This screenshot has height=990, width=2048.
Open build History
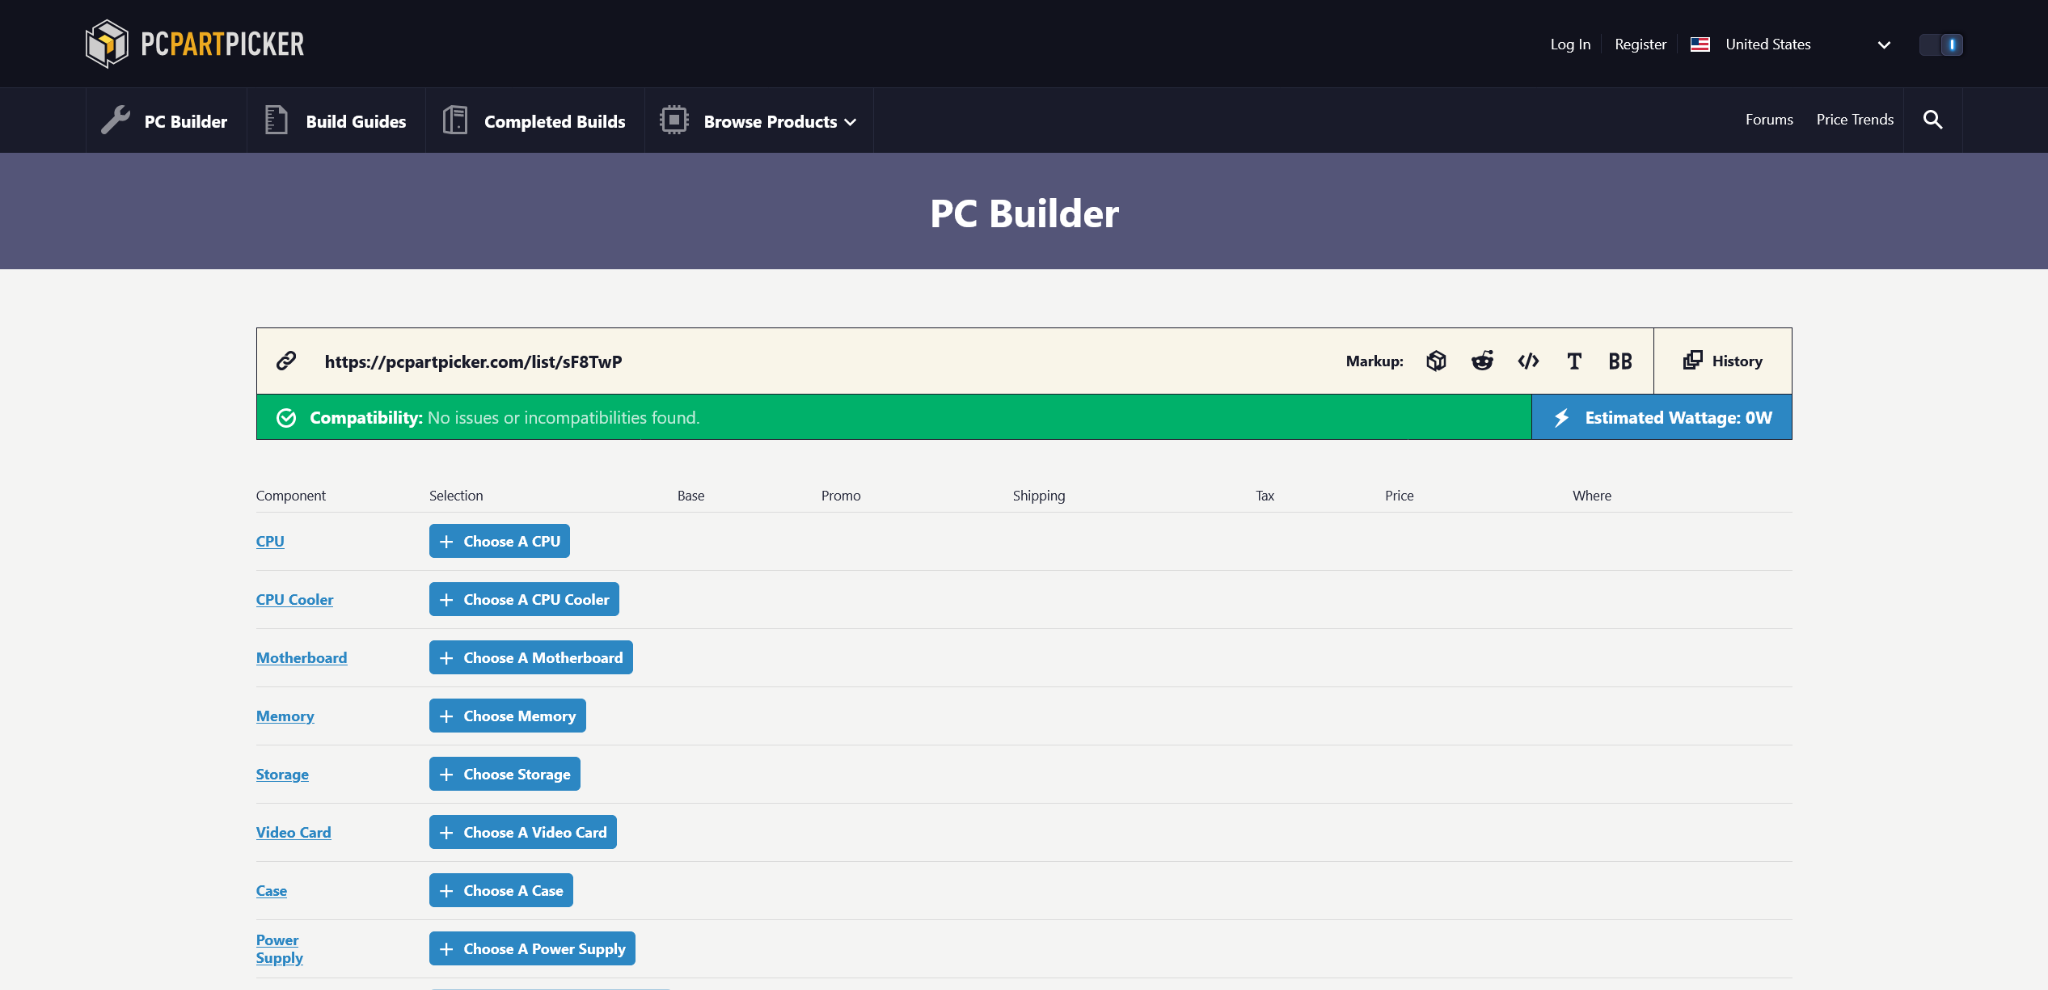[x=1723, y=361]
